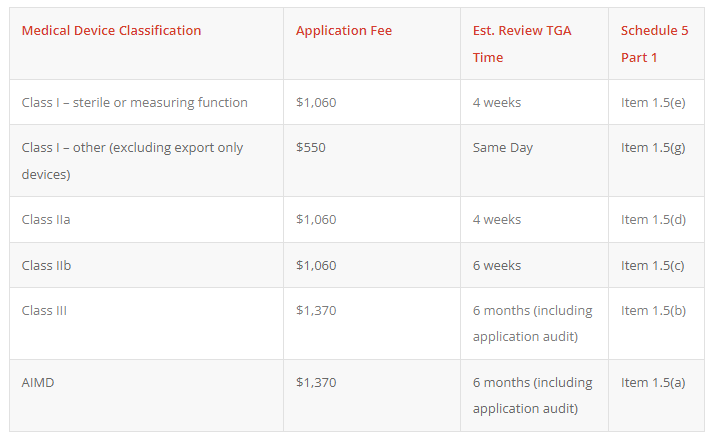
Task: Click the Medical Device Classification header
Action: point(111,30)
